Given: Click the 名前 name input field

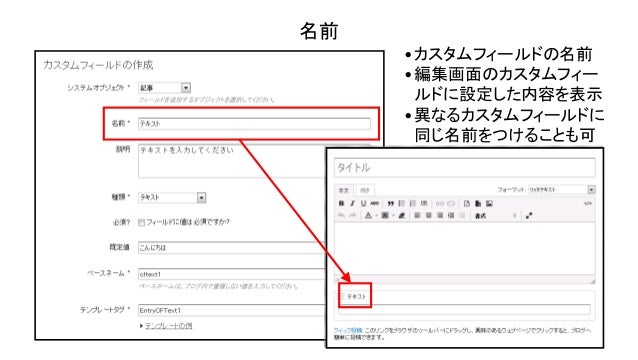Looking at the screenshot, I should [254, 124].
